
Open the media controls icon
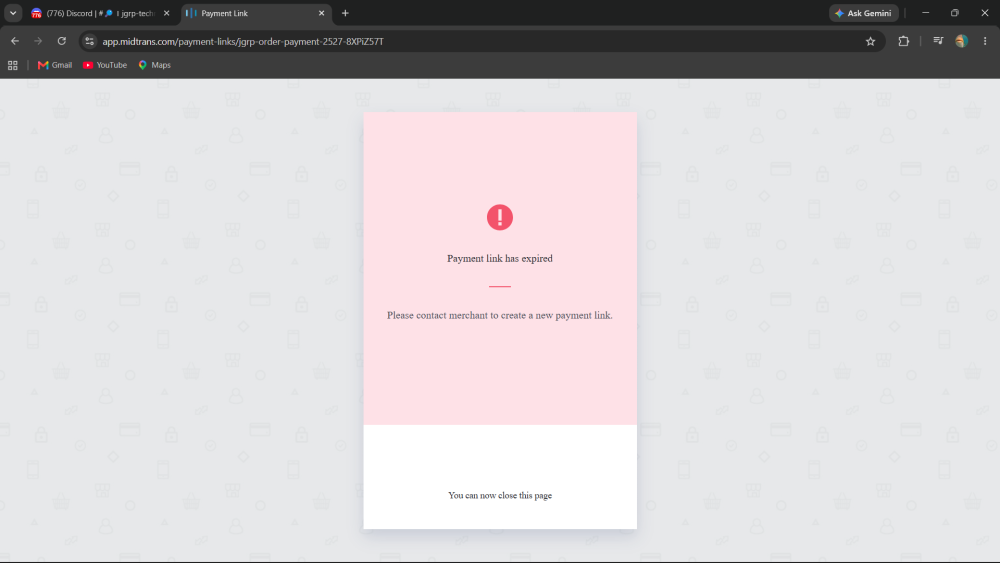[938, 41]
